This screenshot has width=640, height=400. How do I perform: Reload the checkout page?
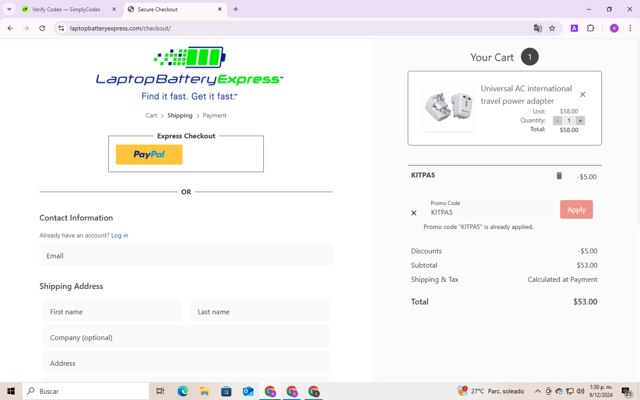(42, 28)
